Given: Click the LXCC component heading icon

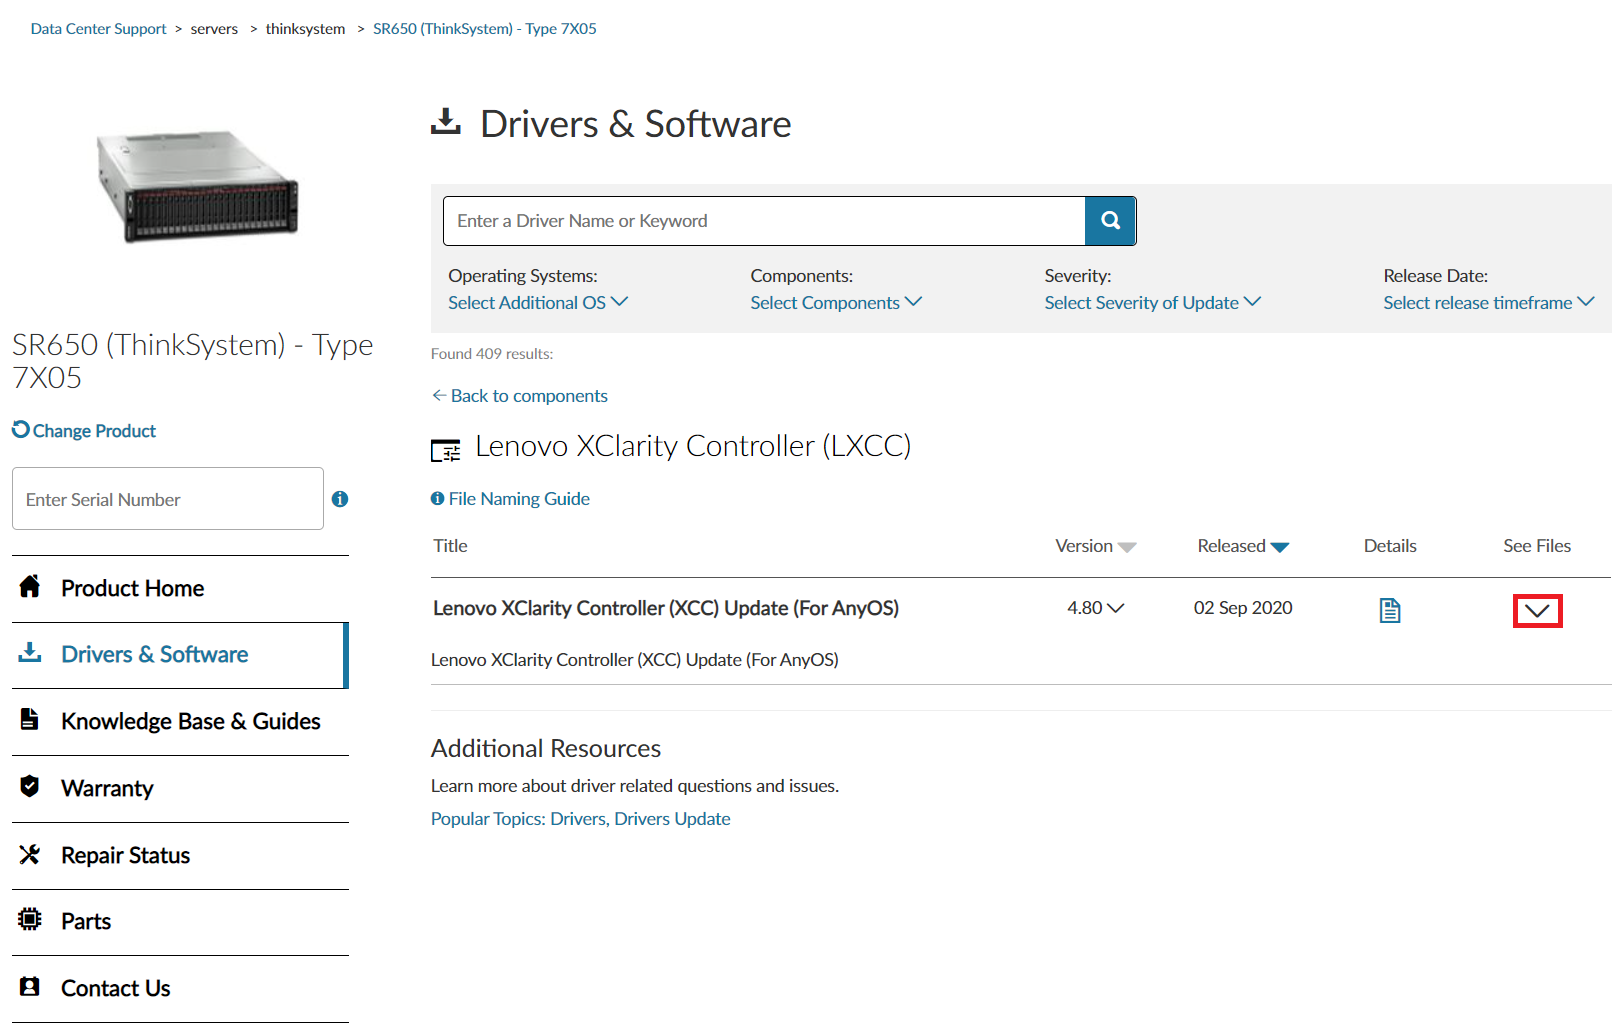Looking at the screenshot, I should pyautogui.click(x=446, y=450).
